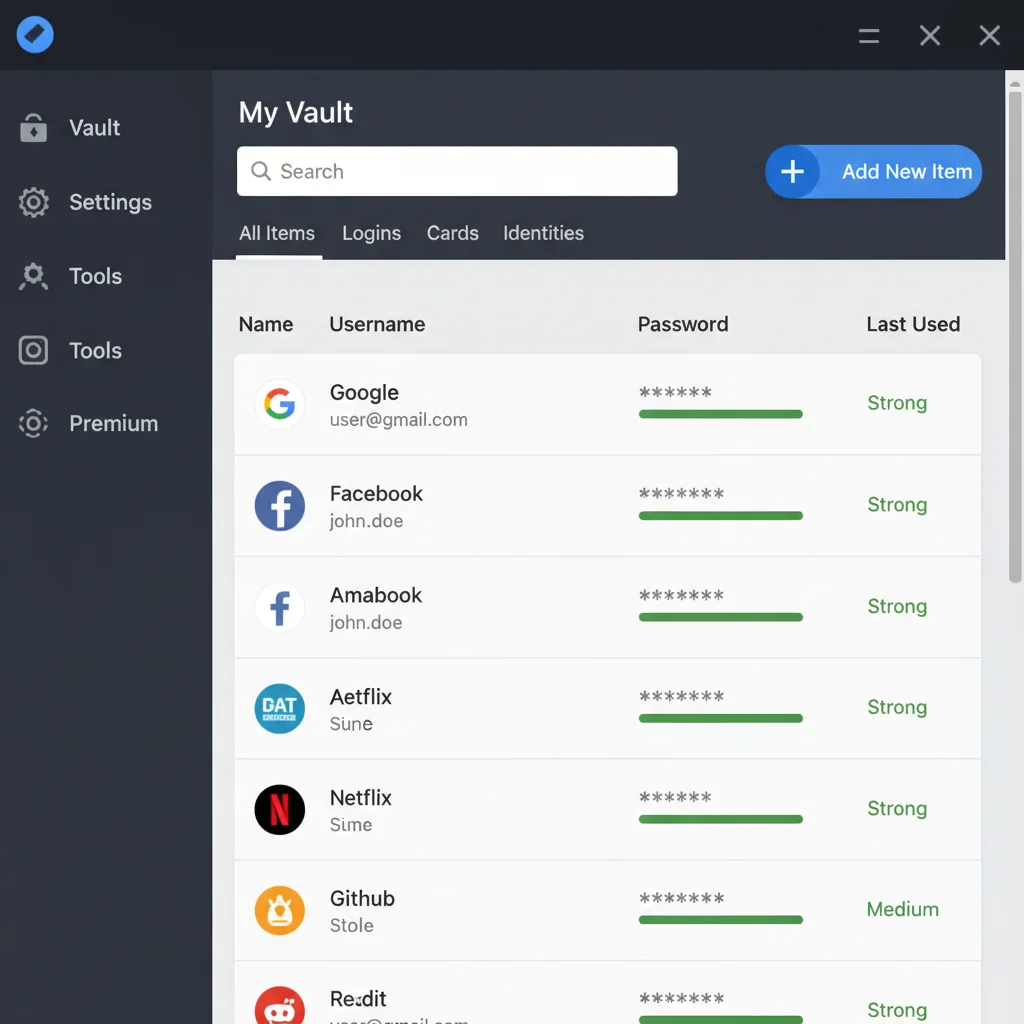
Task: Click the Reddit red mascot icon
Action: pos(280,1008)
